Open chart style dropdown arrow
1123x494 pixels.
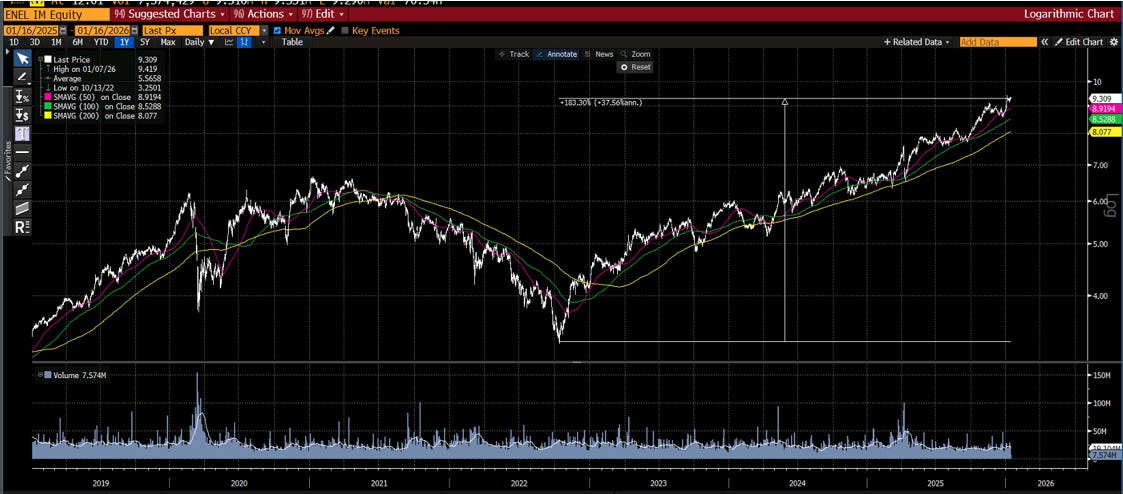264,42
